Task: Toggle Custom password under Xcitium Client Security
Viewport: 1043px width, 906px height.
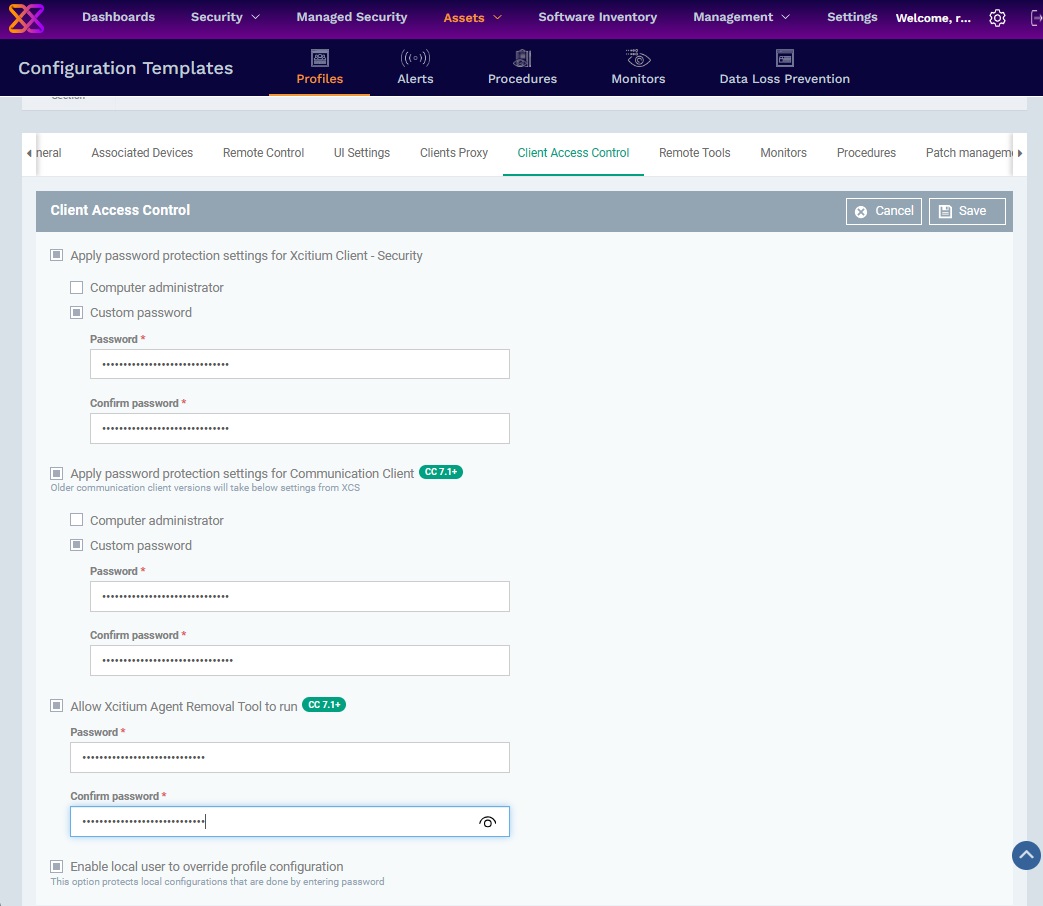Action: pyautogui.click(x=76, y=312)
